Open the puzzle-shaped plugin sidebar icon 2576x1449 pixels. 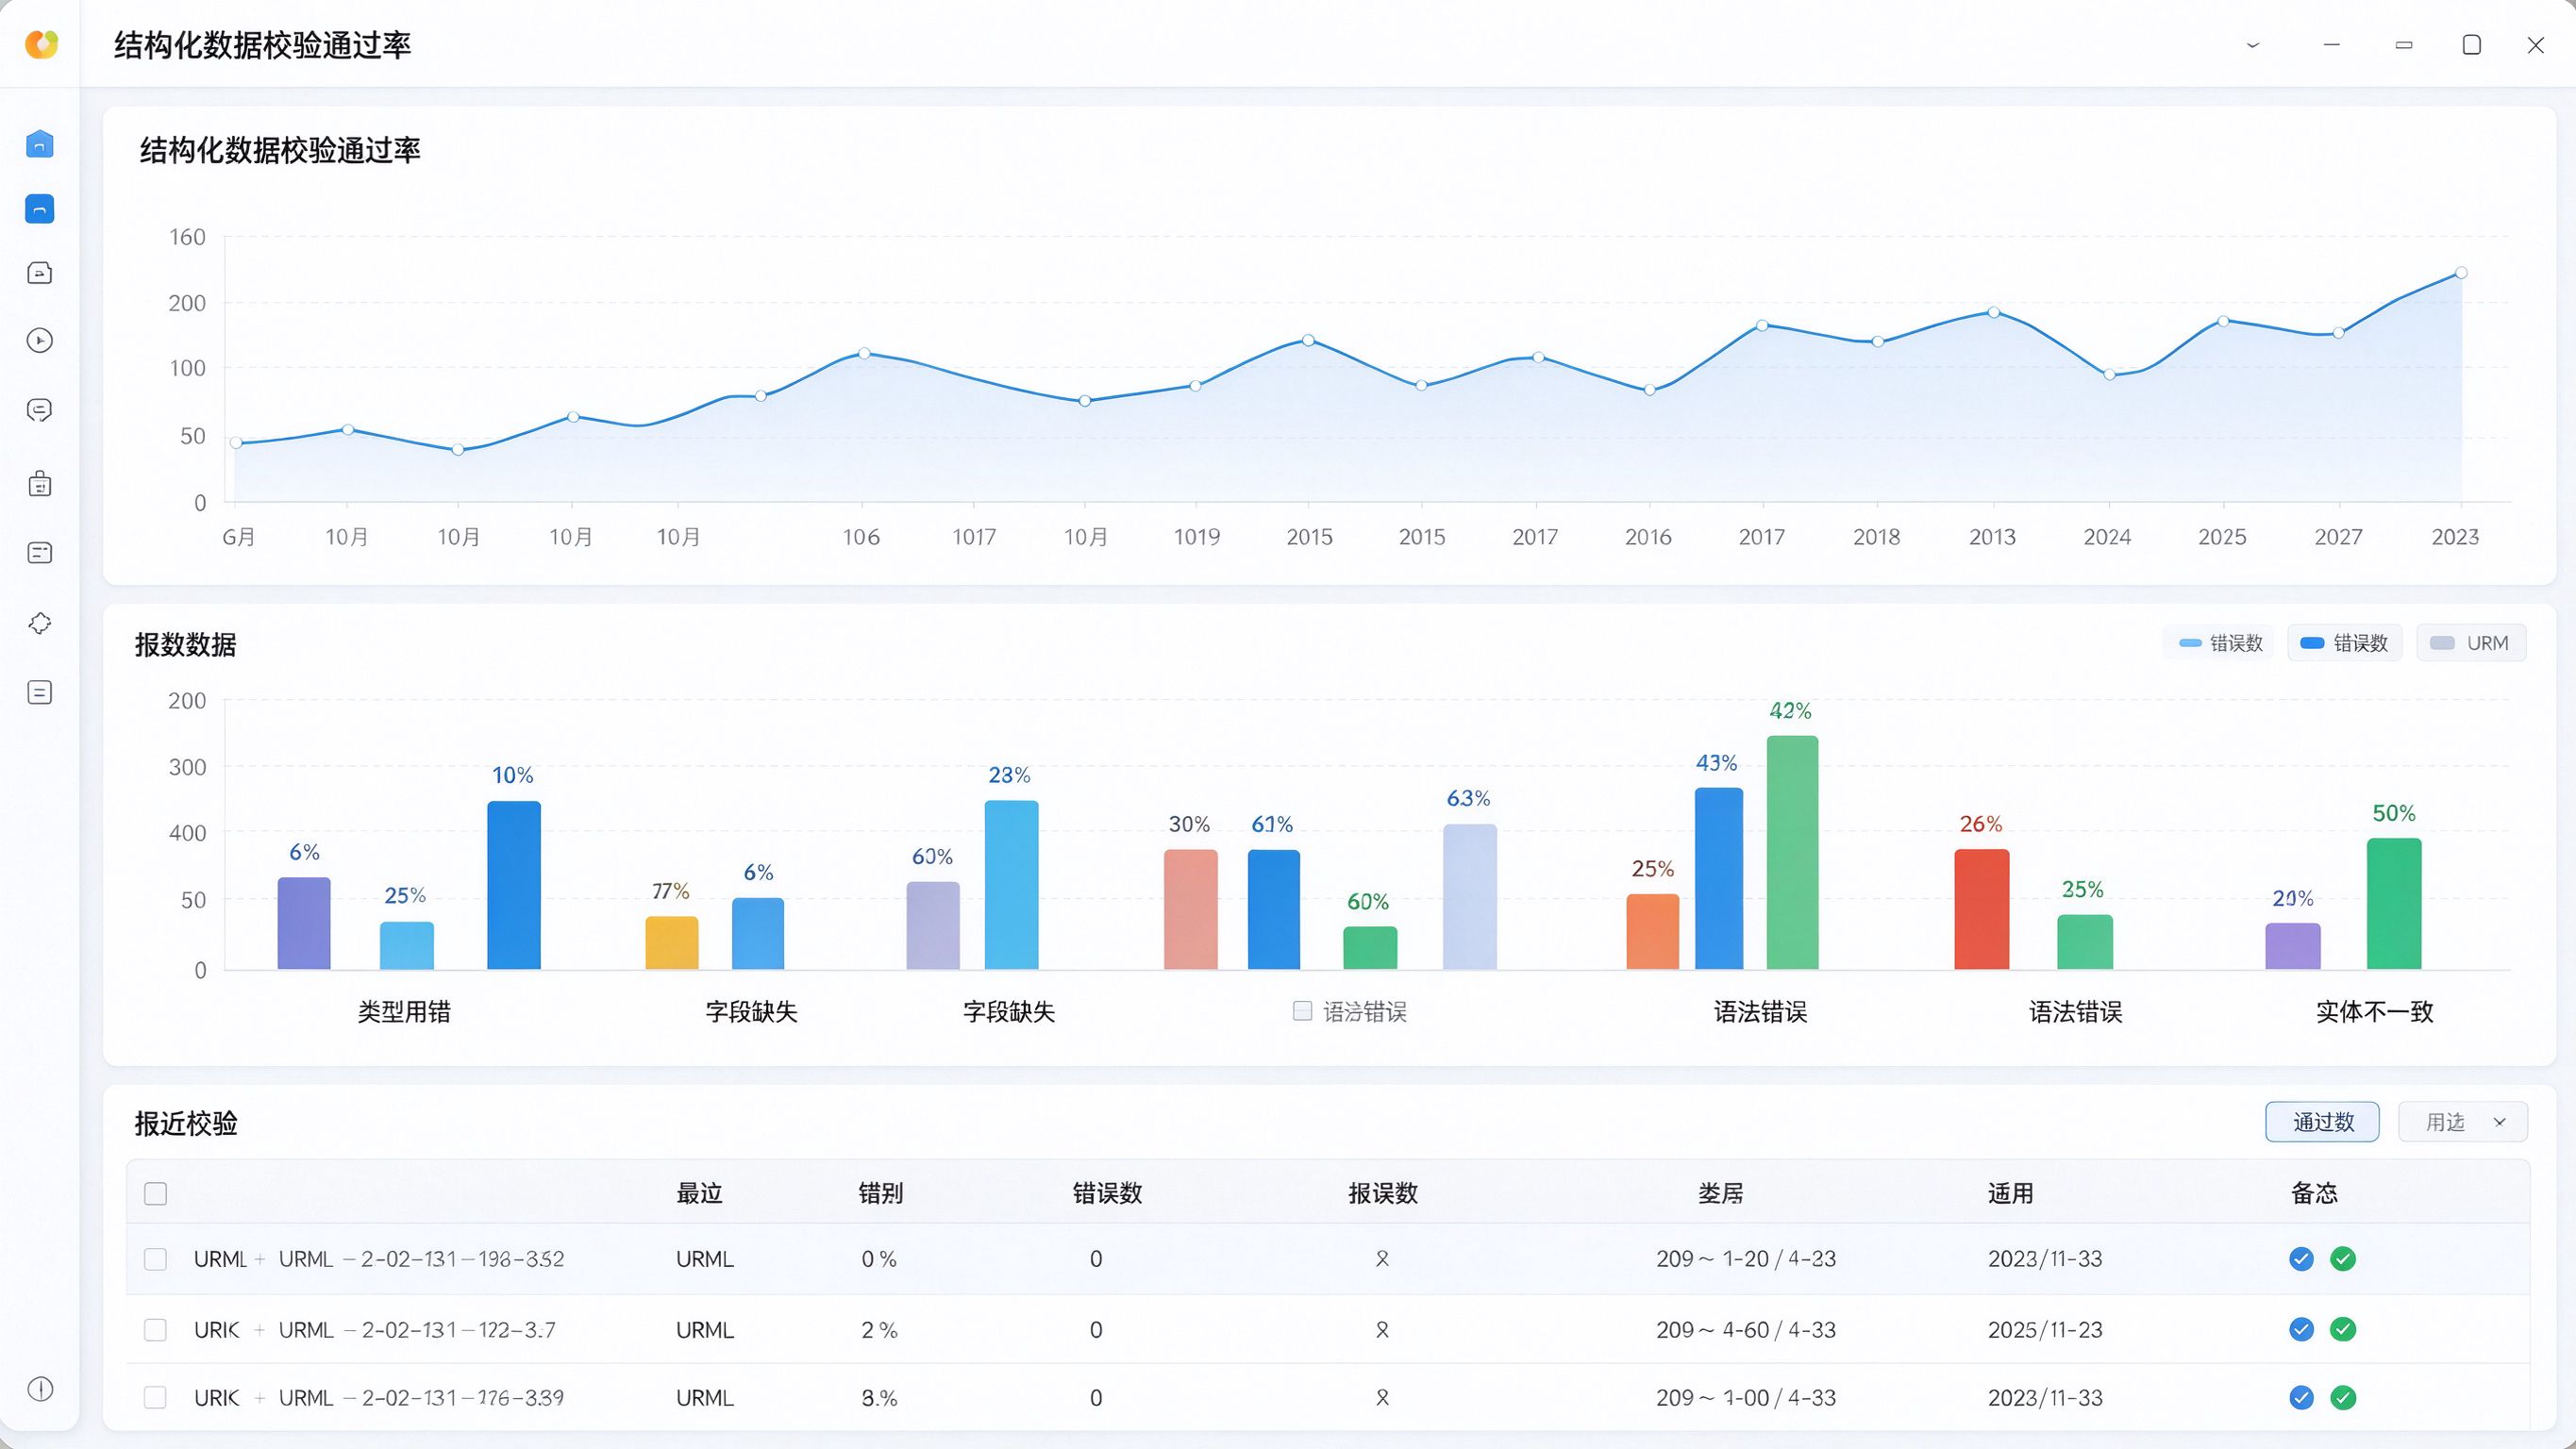(40, 623)
